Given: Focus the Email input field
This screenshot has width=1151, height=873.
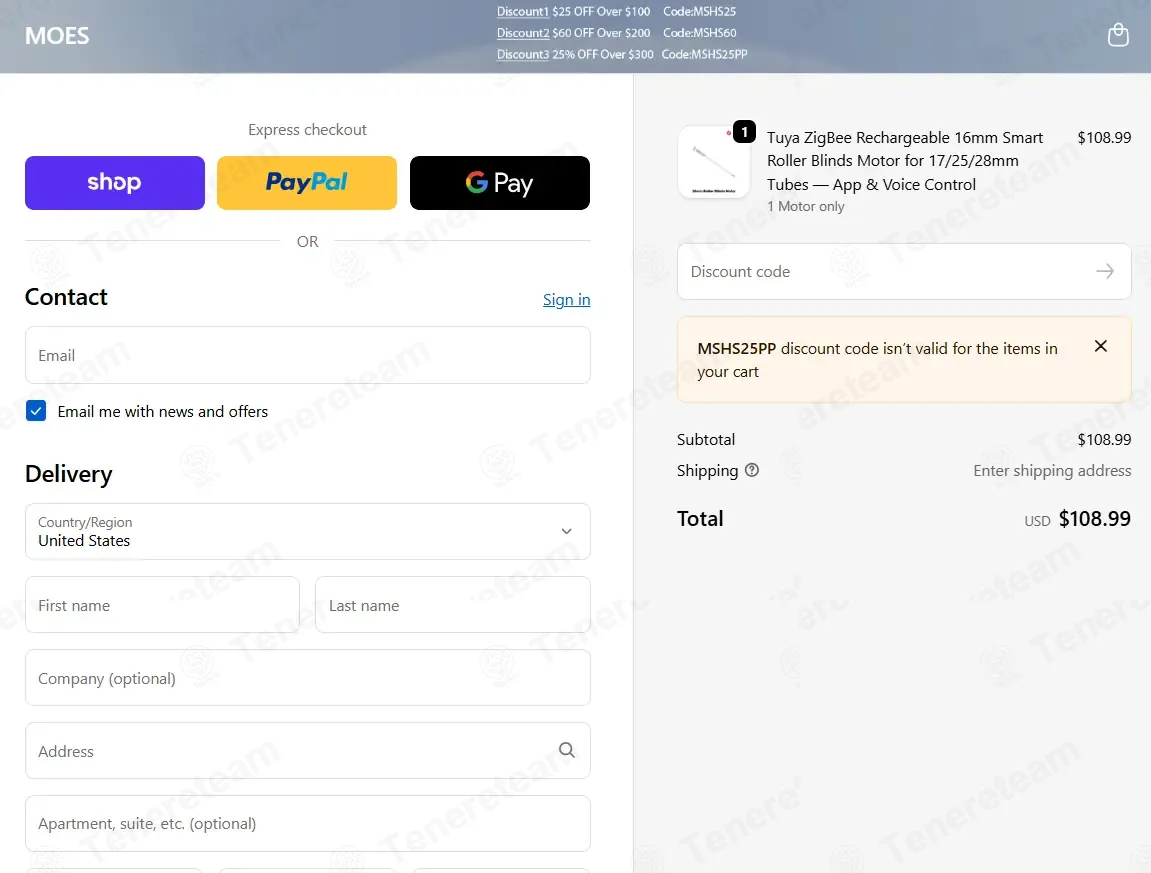Looking at the screenshot, I should tap(308, 355).
